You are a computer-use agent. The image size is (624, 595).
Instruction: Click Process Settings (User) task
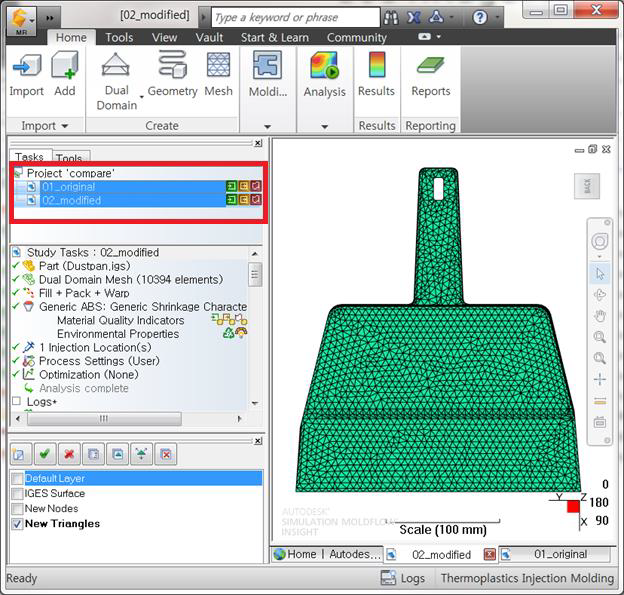coord(99,361)
